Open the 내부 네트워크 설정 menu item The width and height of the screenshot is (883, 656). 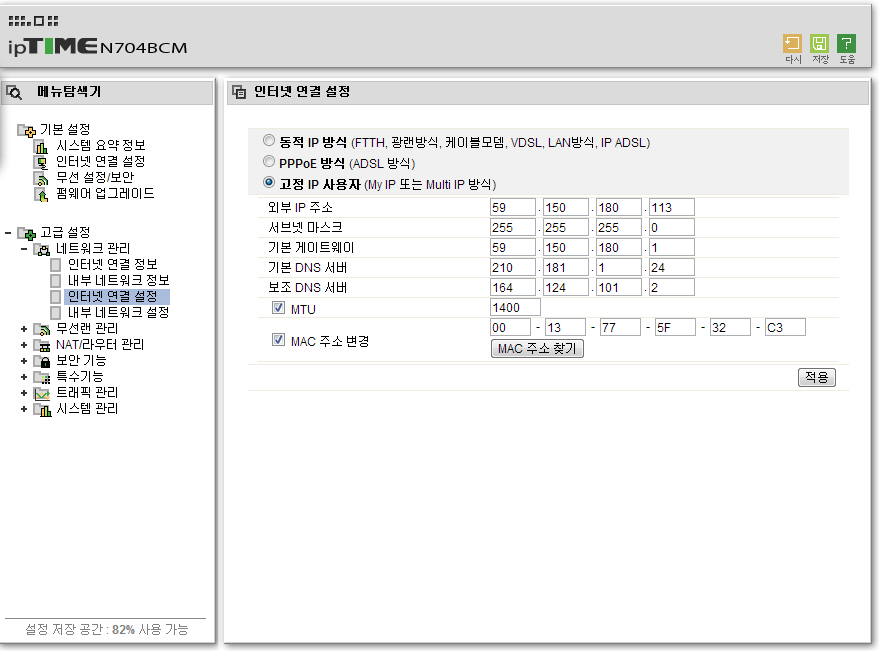[118, 313]
